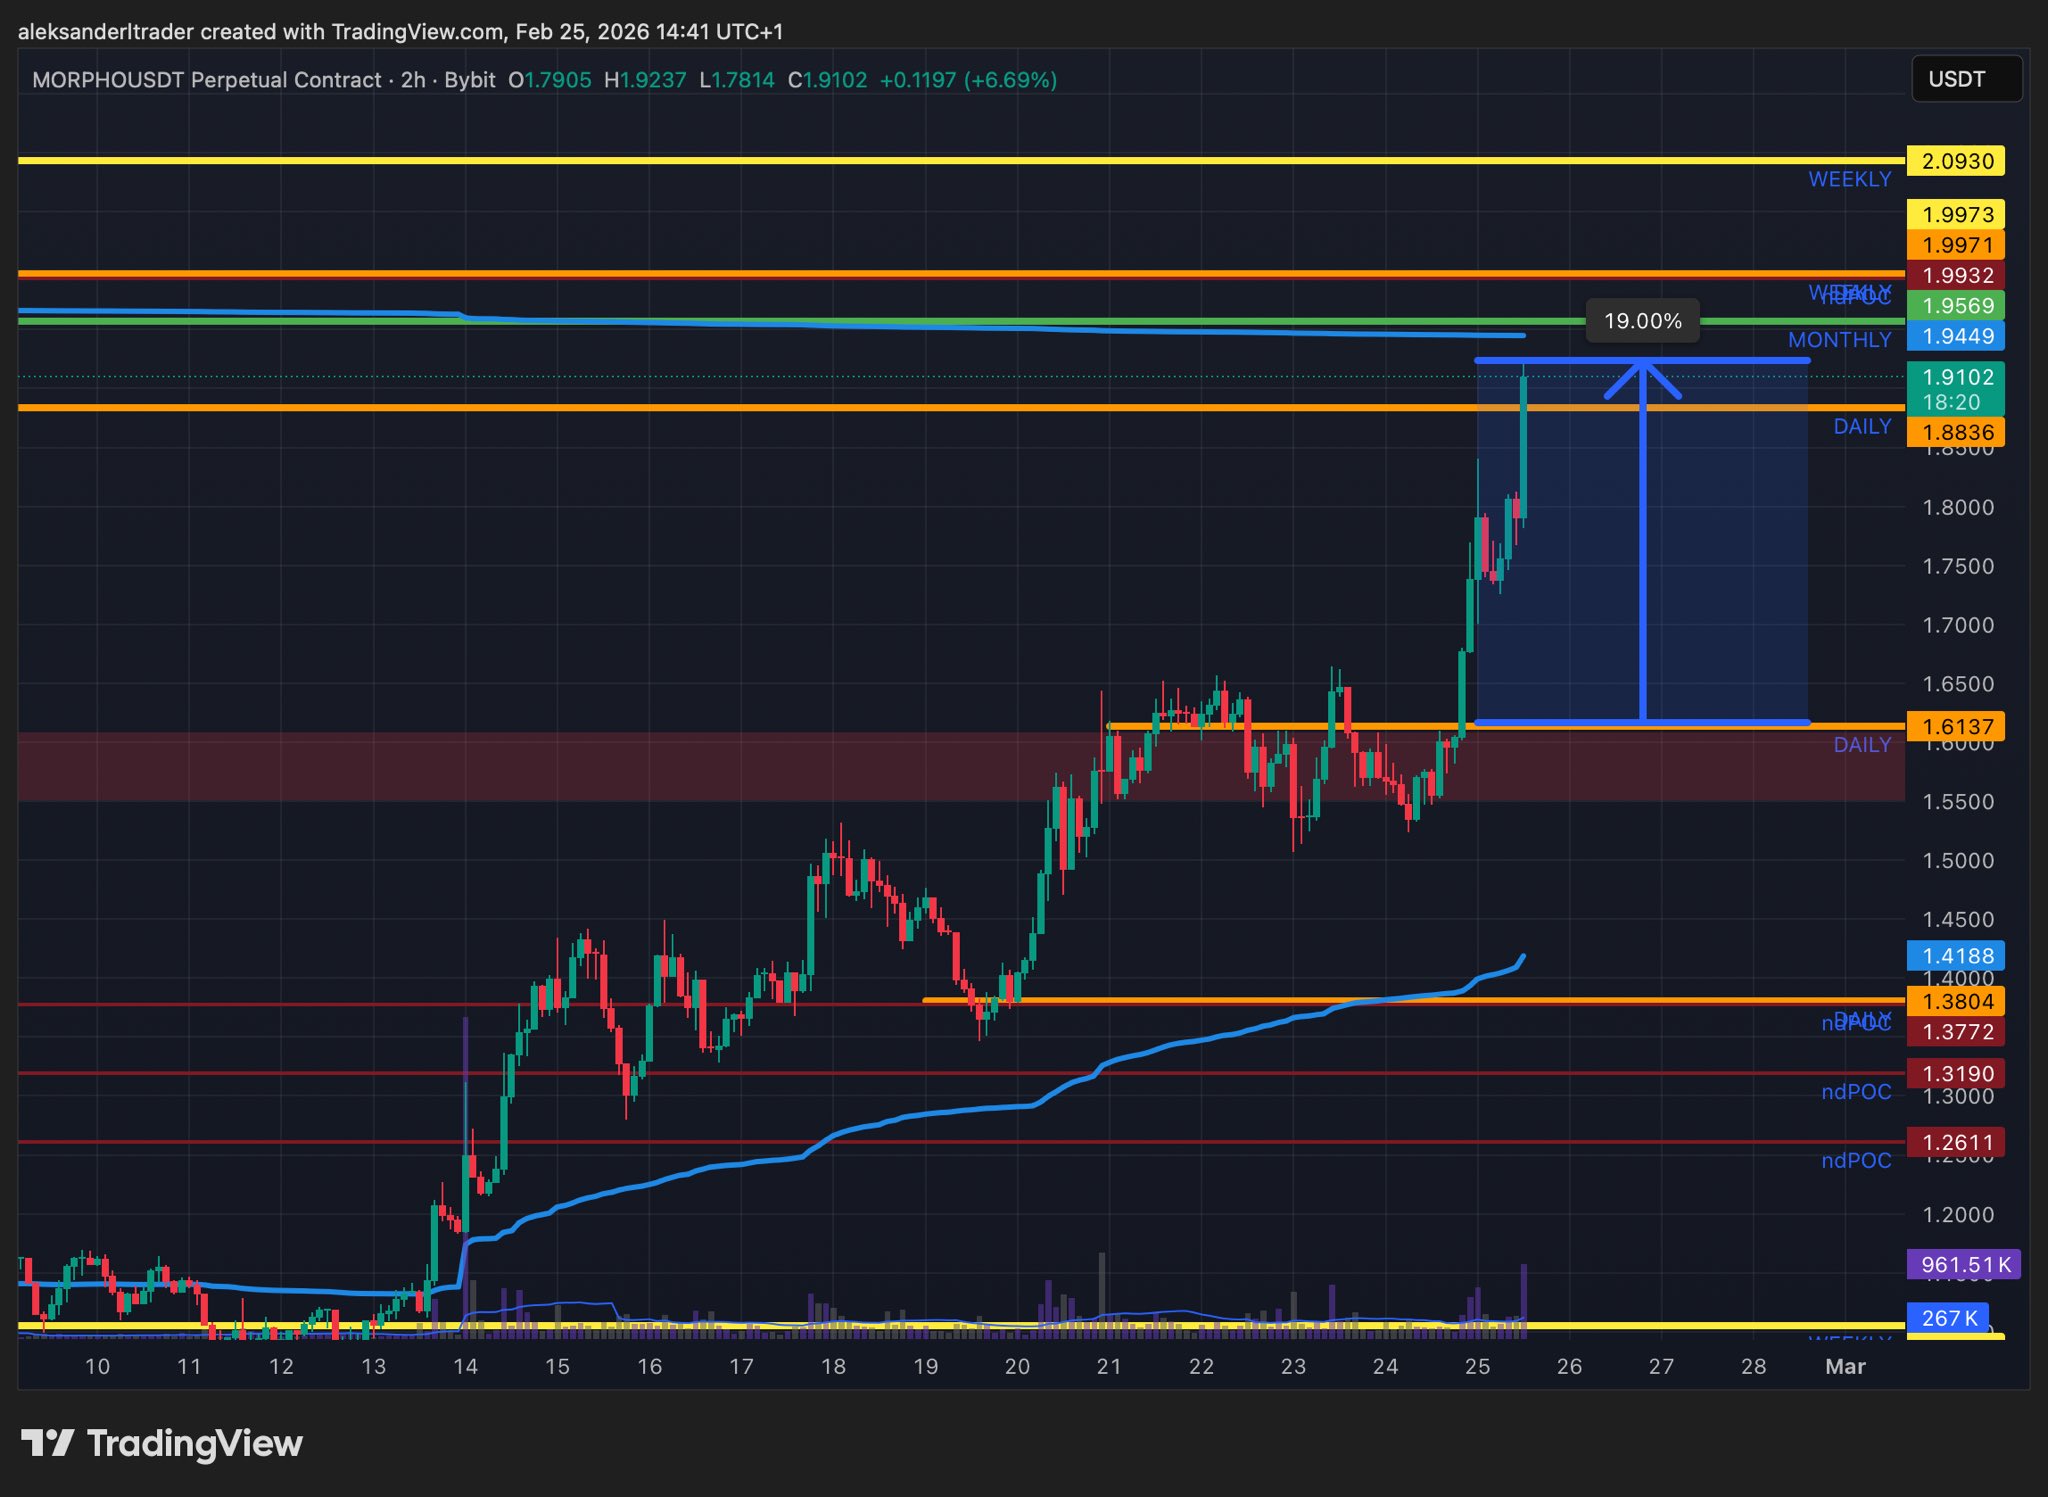Click the dark red 1.2611 ndPOC price tag
This screenshot has height=1497, width=2048.
tap(1956, 1142)
